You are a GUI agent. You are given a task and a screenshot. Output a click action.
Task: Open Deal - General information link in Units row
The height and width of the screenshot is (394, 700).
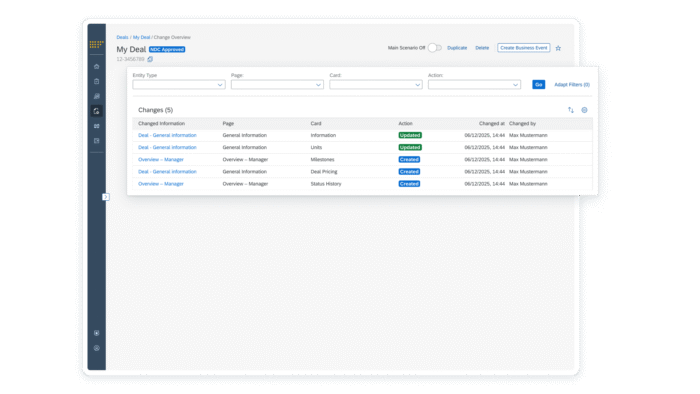pyautogui.click(x=167, y=147)
